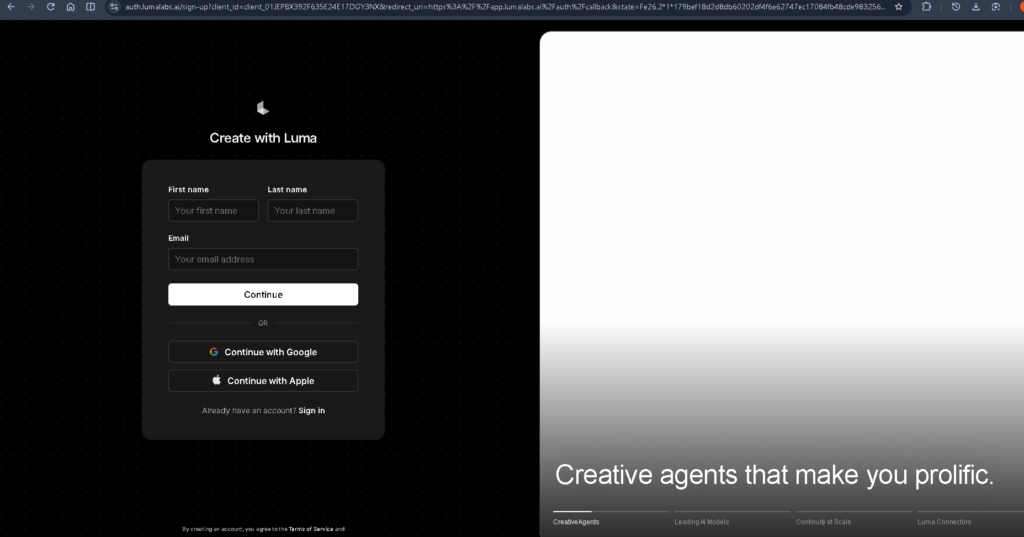Image resolution: width=1024 pixels, height=537 pixels.
Task: Open the browser downloads icon
Action: tap(976, 7)
